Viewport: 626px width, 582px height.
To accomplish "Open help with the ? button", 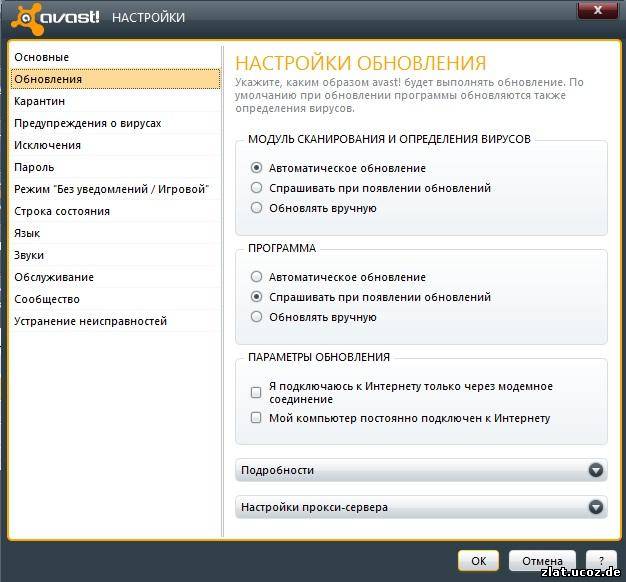I will [x=601, y=561].
